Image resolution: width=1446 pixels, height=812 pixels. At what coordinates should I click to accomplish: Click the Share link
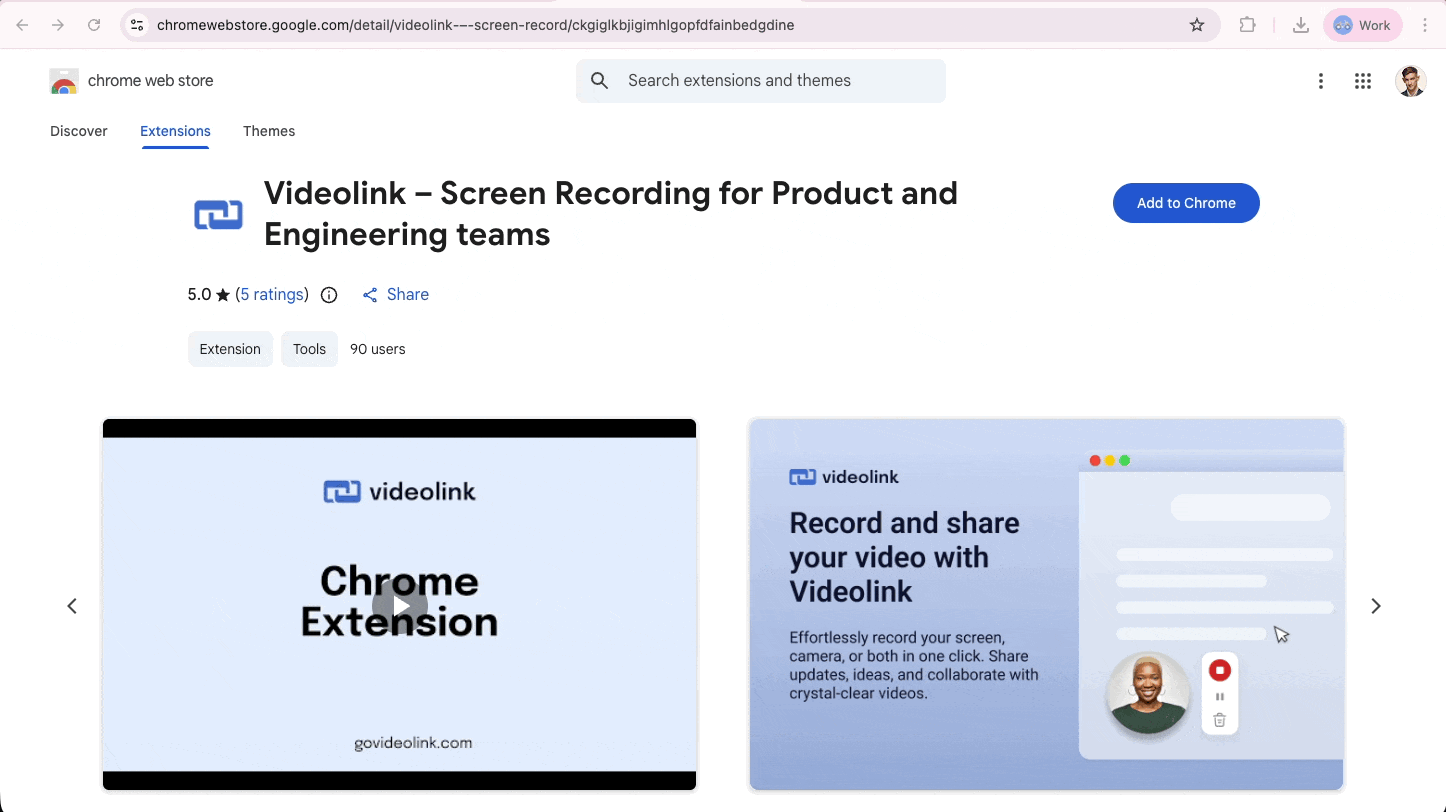tap(396, 294)
